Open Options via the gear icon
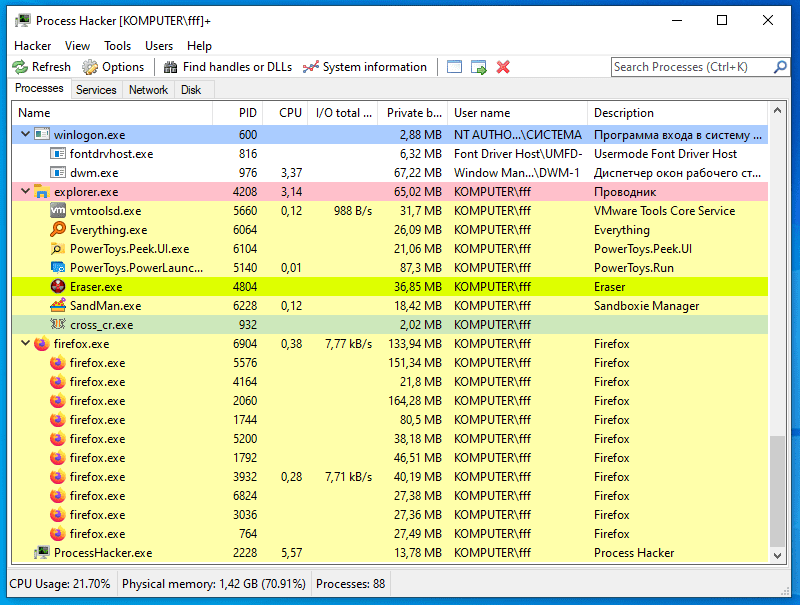Image resolution: width=800 pixels, height=605 pixels. [x=90, y=67]
